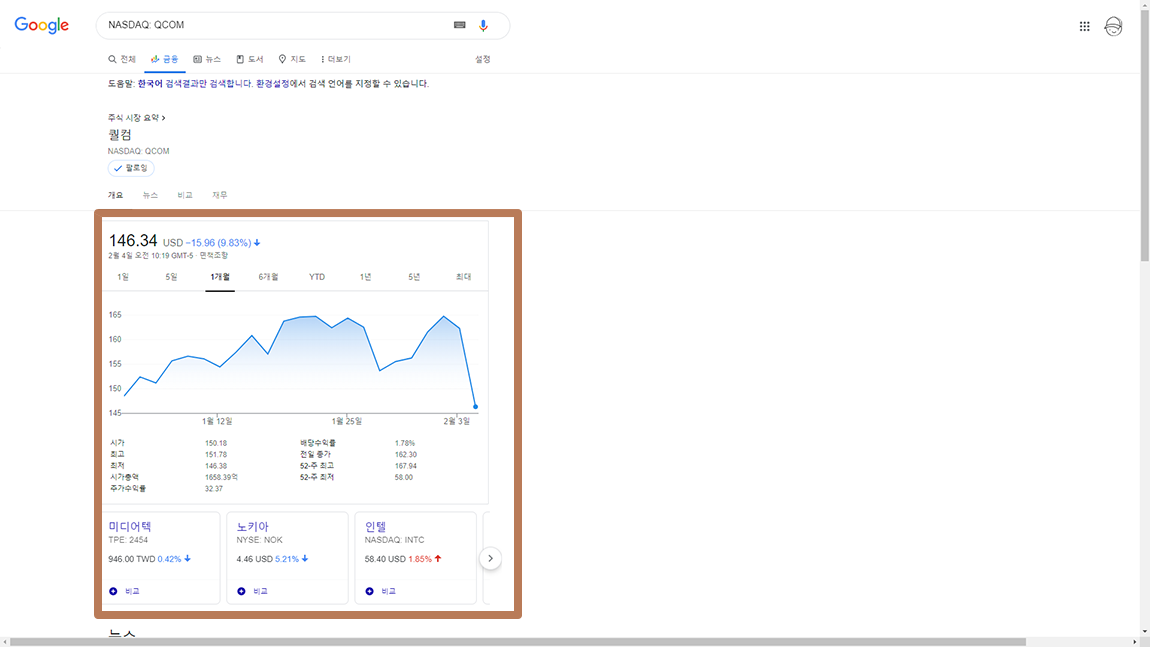Open the account profile avatar

(1113, 26)
